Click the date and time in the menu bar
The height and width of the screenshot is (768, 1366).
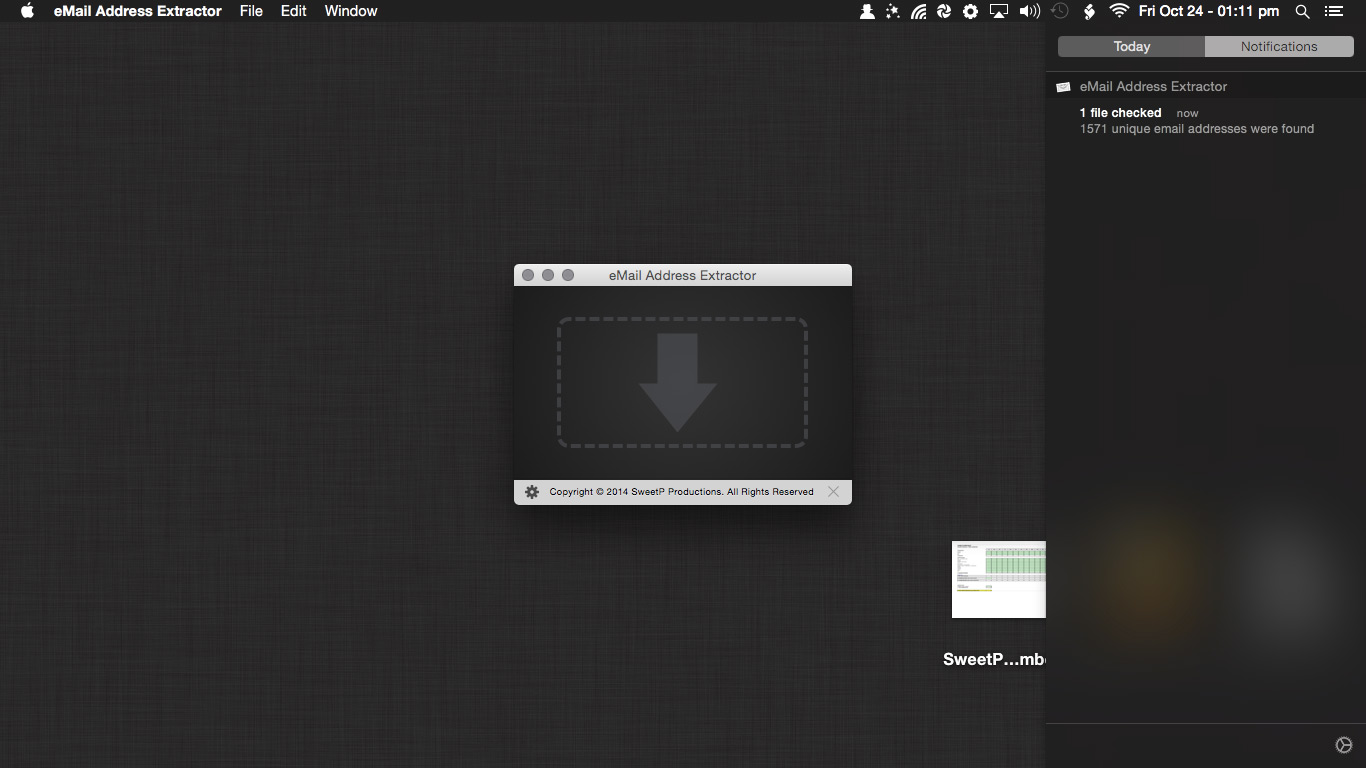[x=1212, y=11]
